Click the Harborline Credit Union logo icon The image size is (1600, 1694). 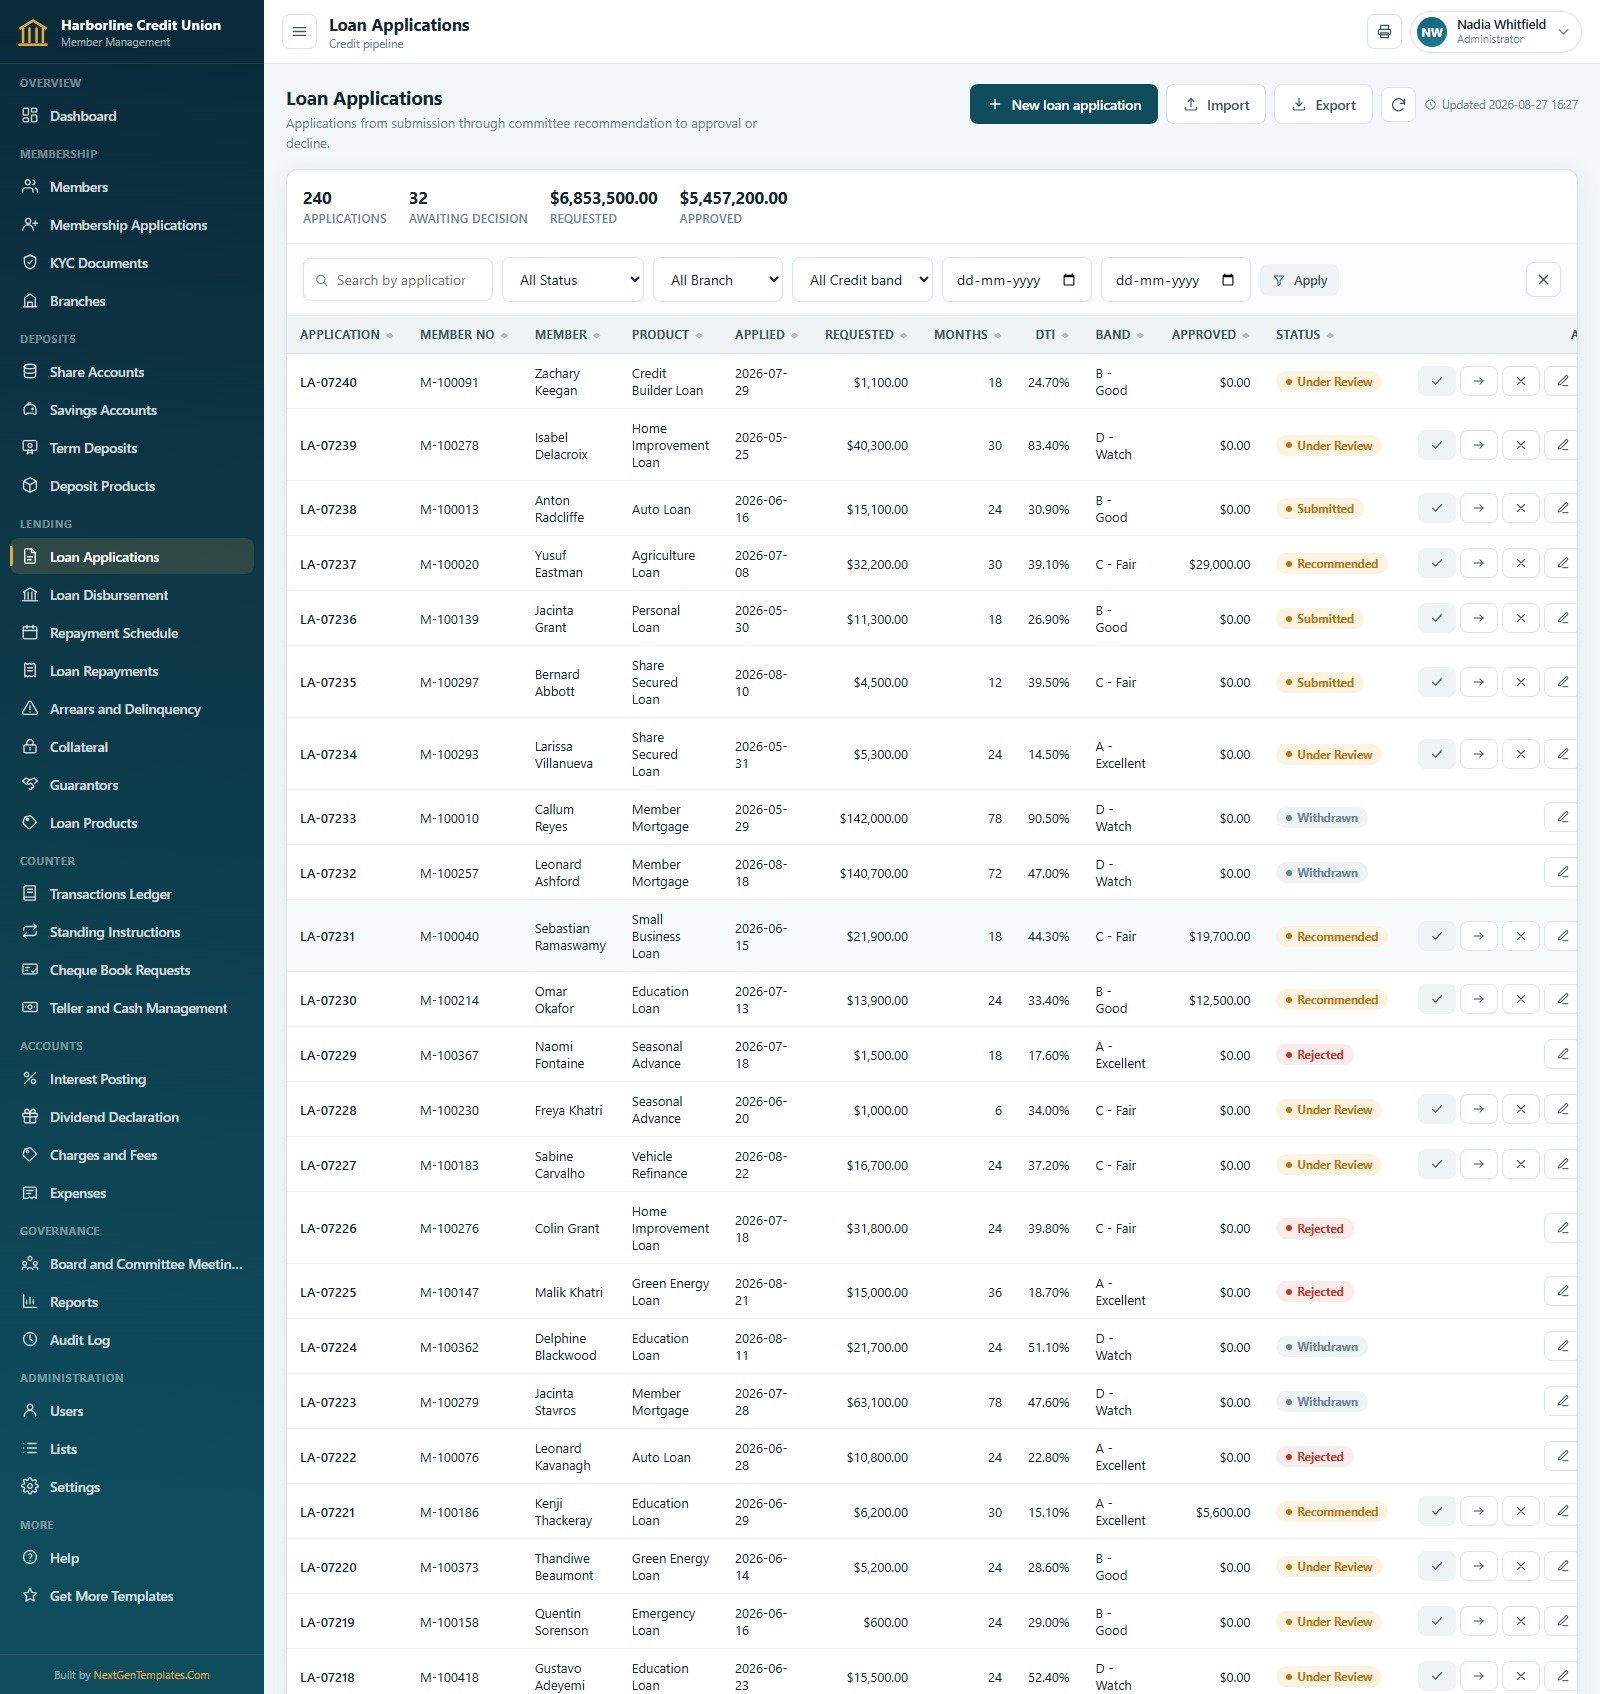[33, 32]
